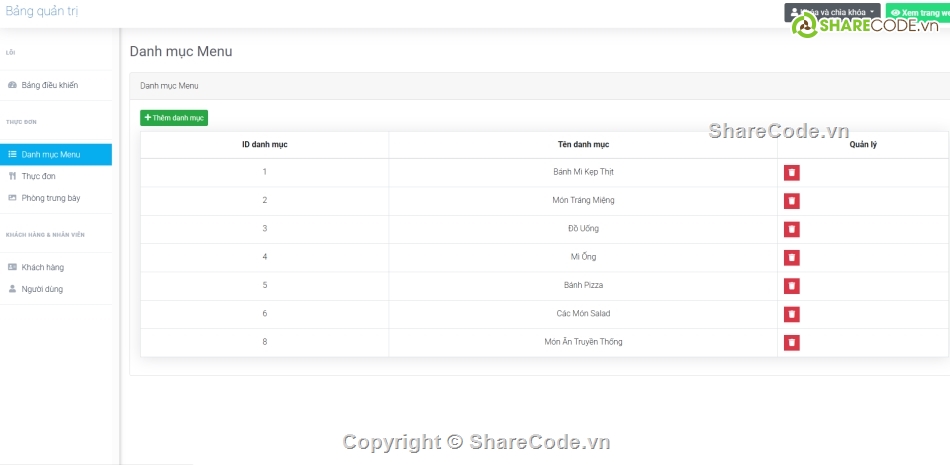
Task: Remove the Mì Ống category
Action: pos(791,258)
